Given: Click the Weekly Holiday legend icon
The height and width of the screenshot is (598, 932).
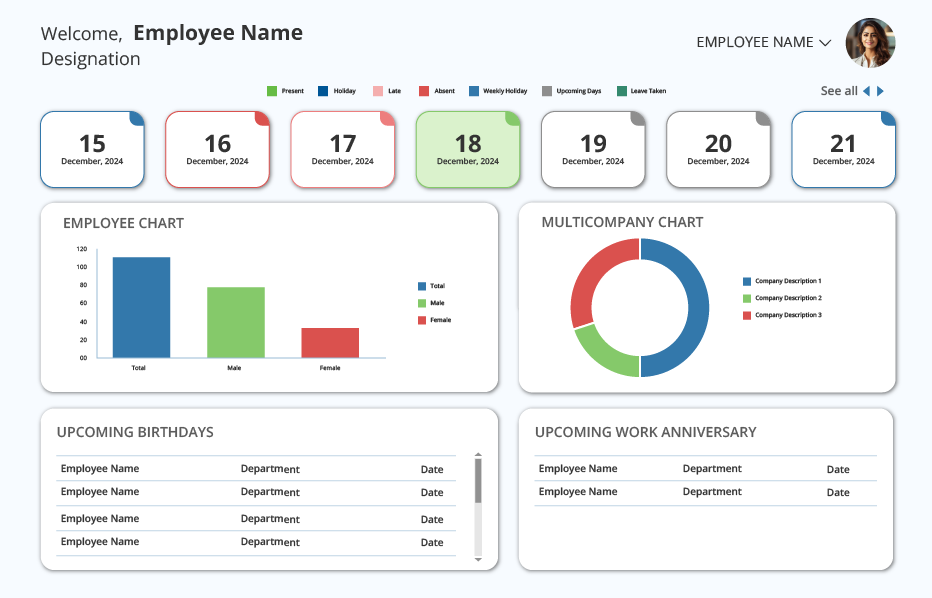Looking at the screenshot, I should click(474, 91).
